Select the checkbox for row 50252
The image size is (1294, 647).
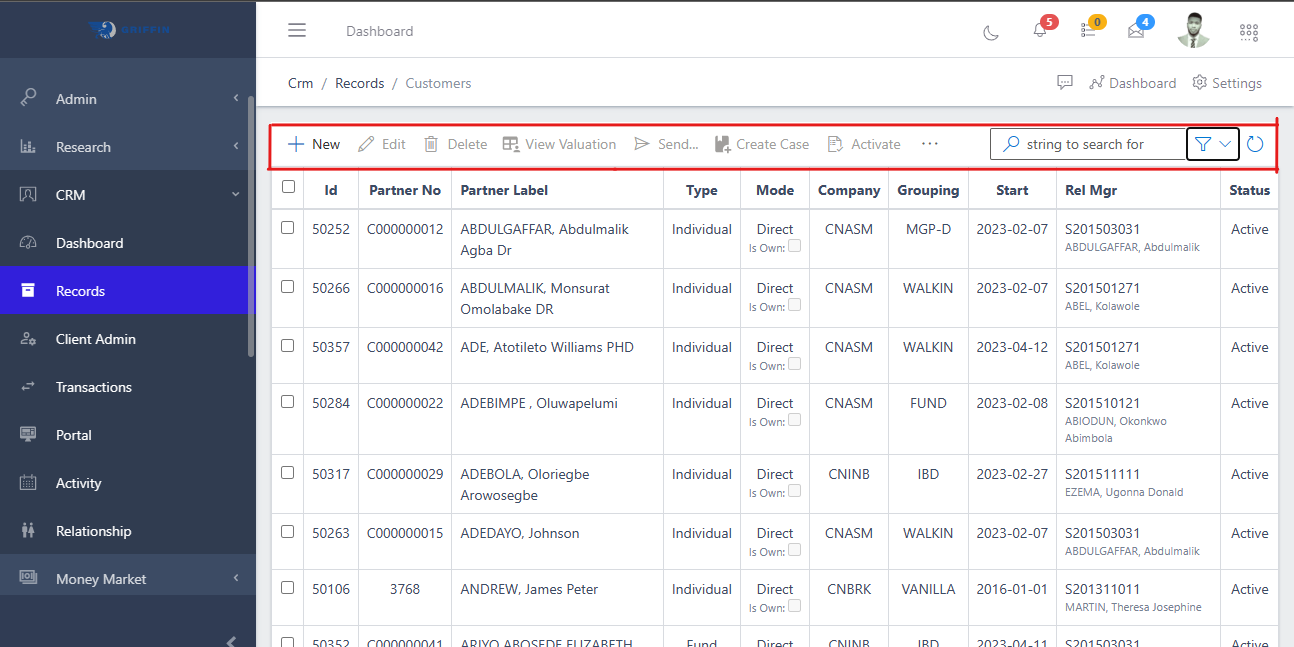coord(288,228)
